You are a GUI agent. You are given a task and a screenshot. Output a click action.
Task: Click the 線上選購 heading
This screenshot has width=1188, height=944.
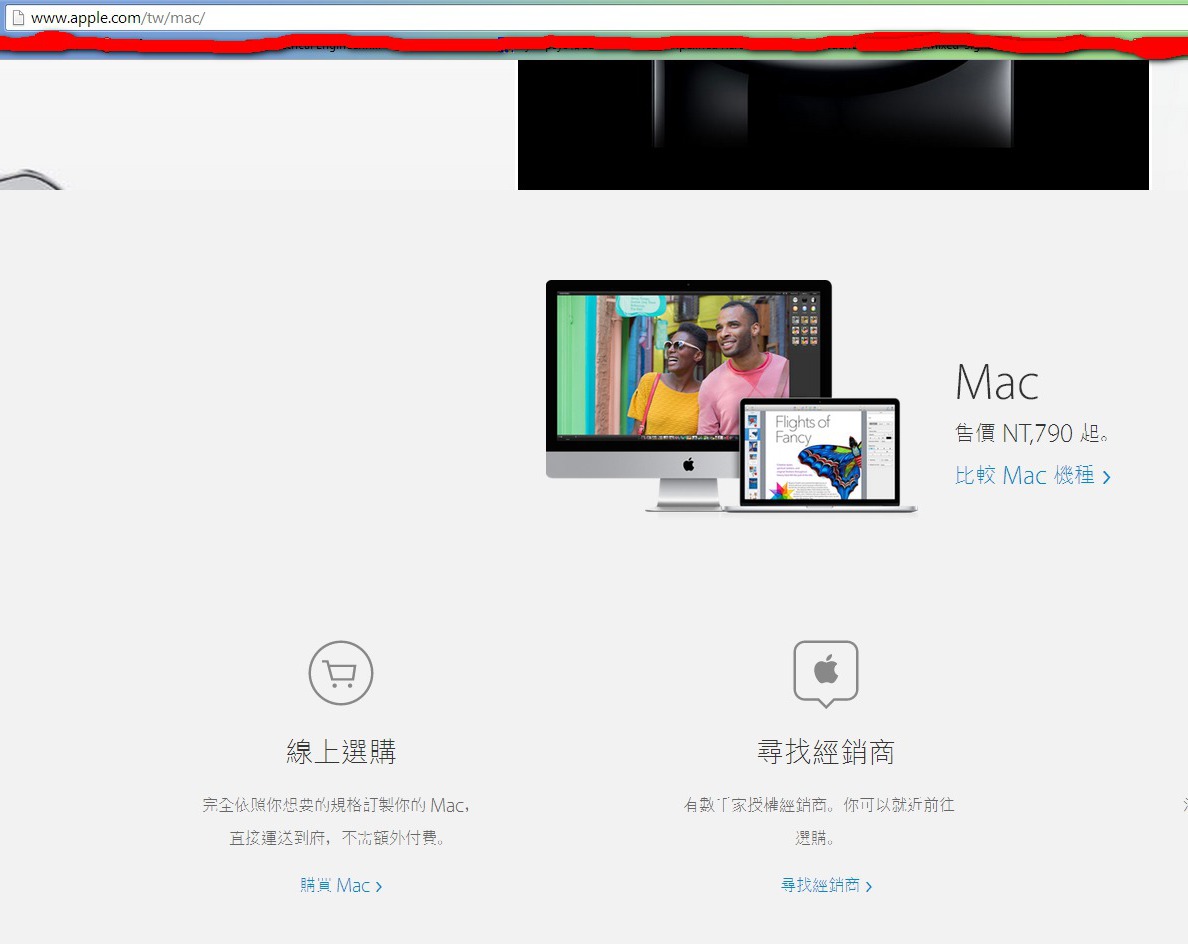coord(341,752)
